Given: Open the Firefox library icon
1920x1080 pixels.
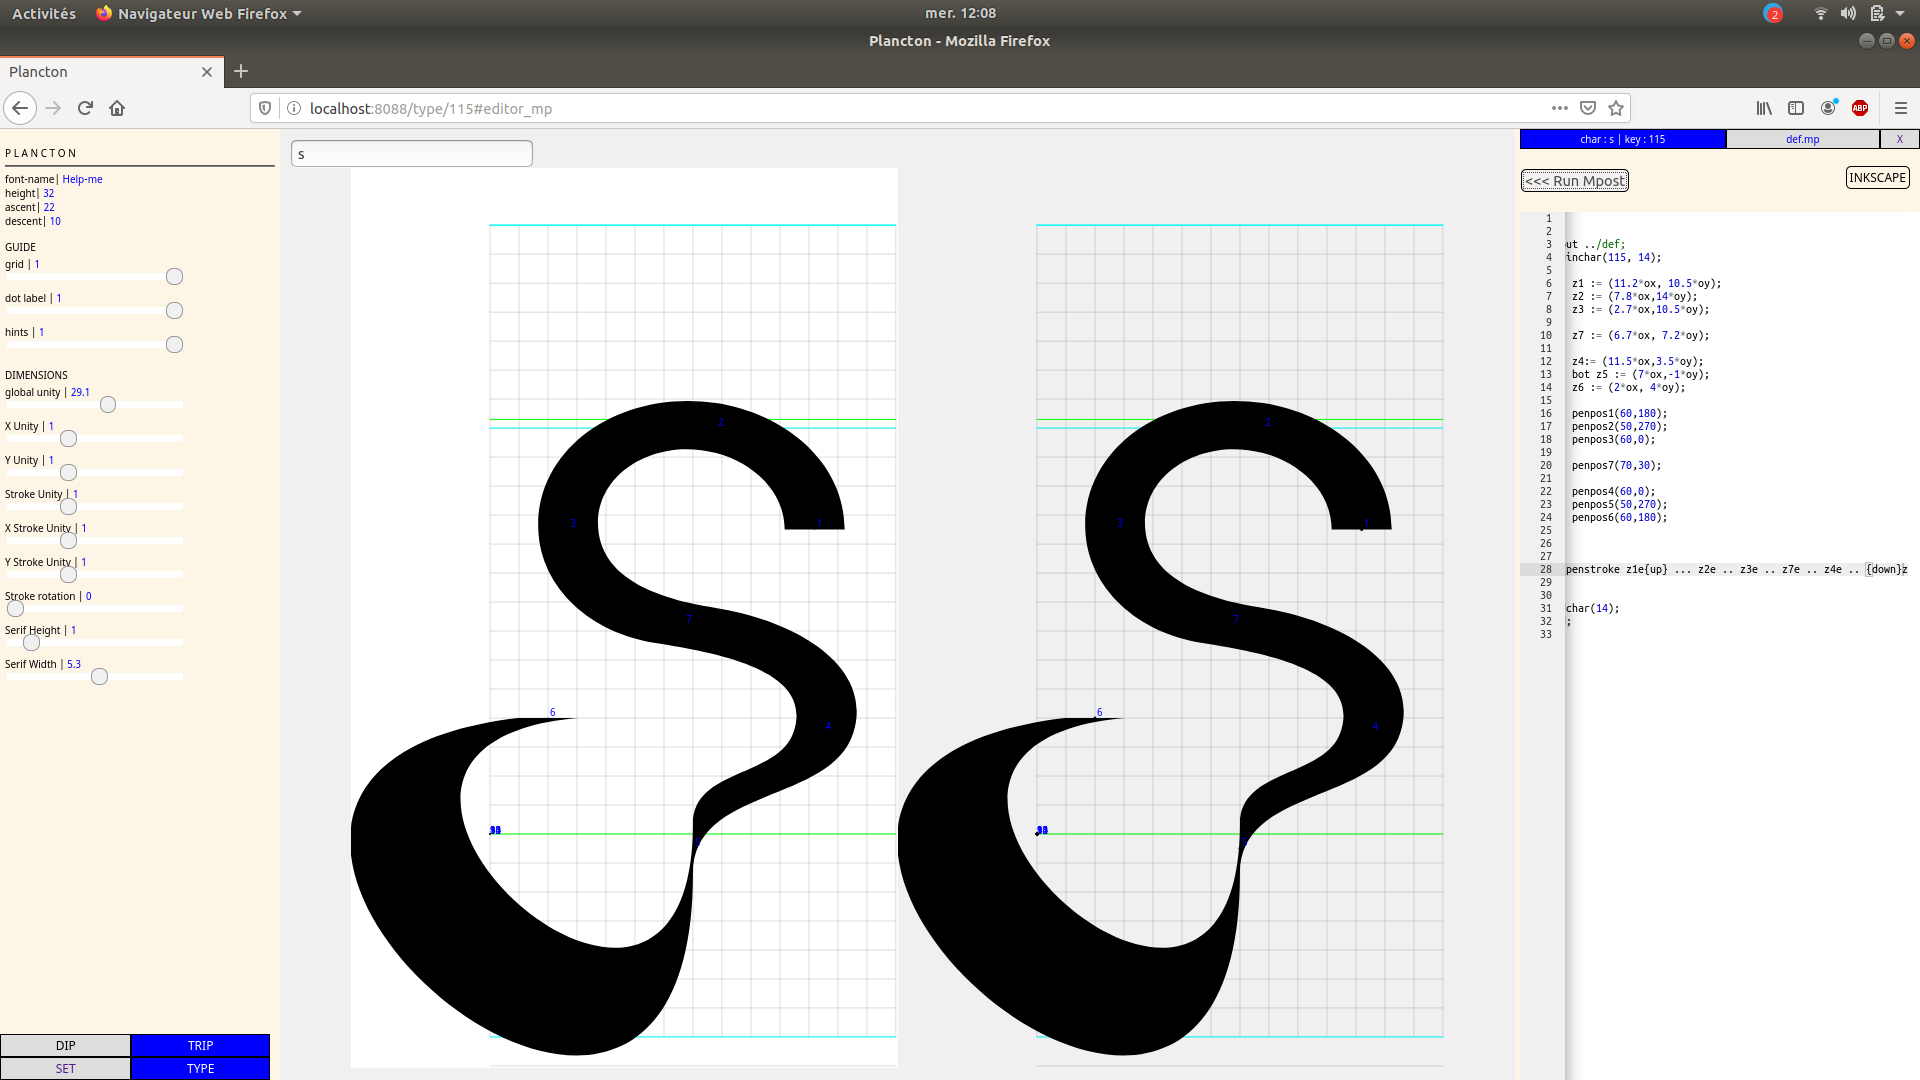Looking at the screenshot, I should point(1764,108).
